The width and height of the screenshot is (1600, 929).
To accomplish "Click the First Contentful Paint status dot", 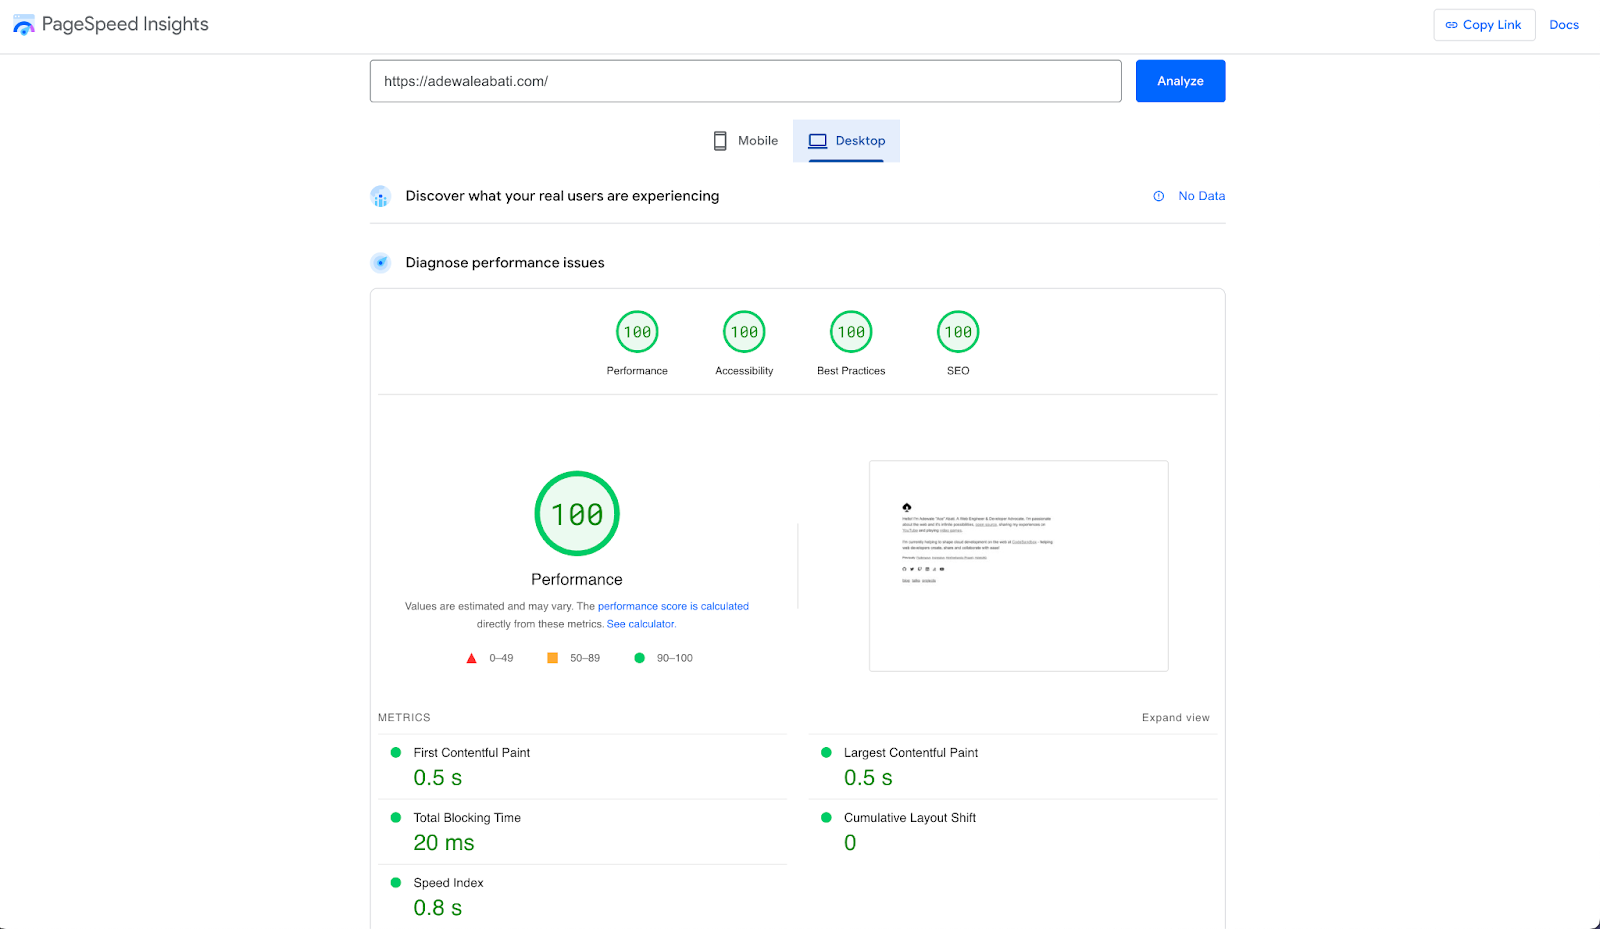I will tap(395, 752).
